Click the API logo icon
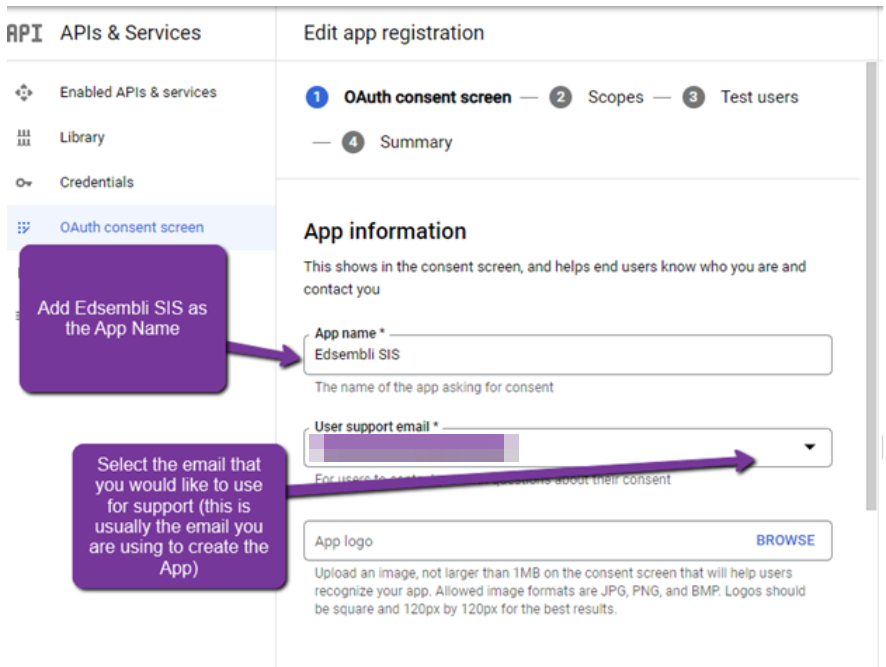 [x=24, y=33]
